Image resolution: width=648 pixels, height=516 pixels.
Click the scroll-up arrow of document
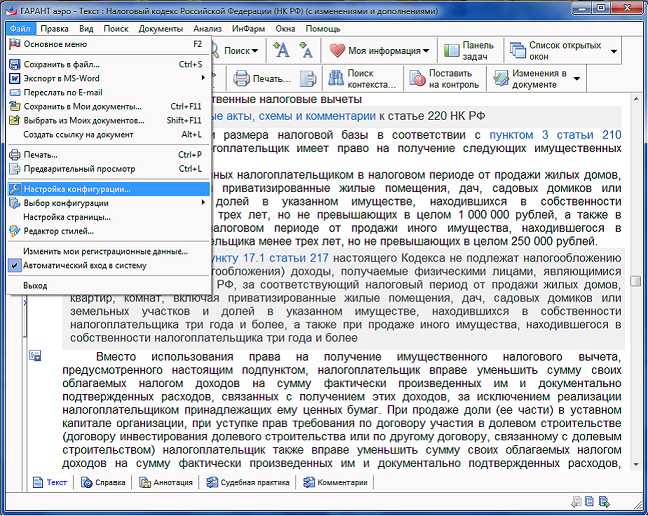[636, 100]
